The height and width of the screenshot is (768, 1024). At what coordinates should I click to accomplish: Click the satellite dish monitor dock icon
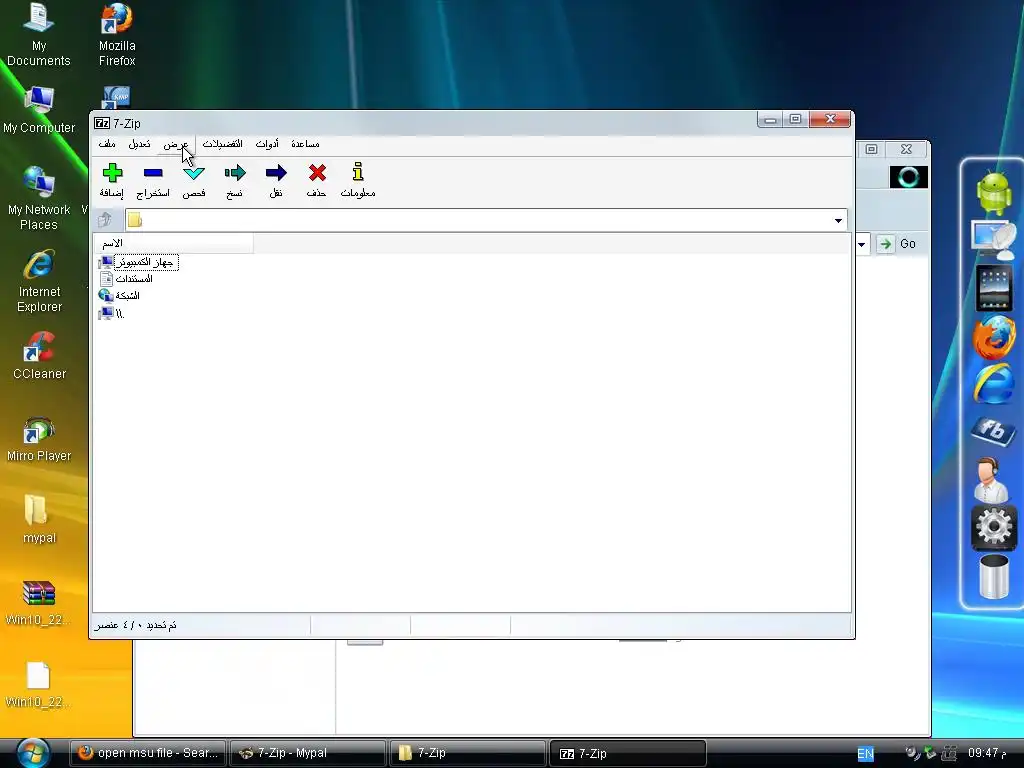pos(993,239)
